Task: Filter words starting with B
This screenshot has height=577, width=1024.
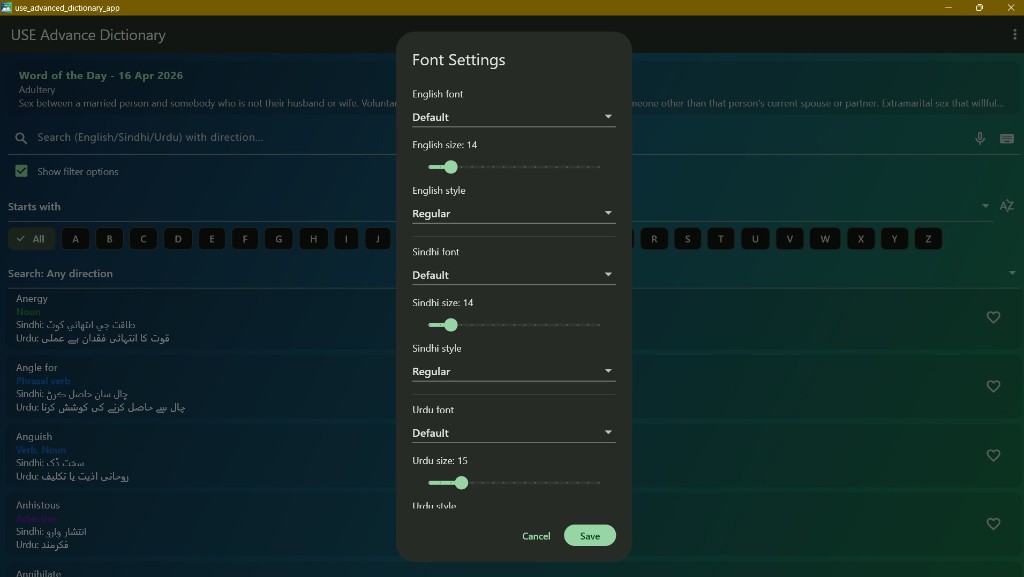Action: tap(110, 239)
